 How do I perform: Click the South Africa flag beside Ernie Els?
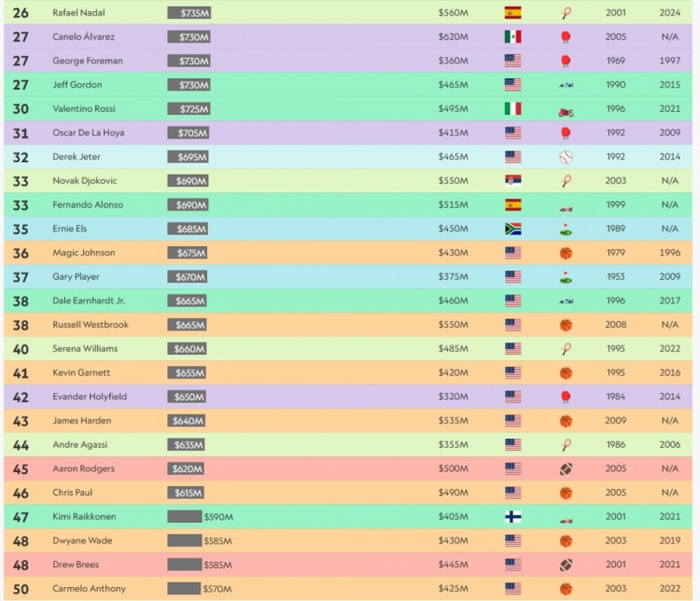pyautogui.click(x=513, y=229)
